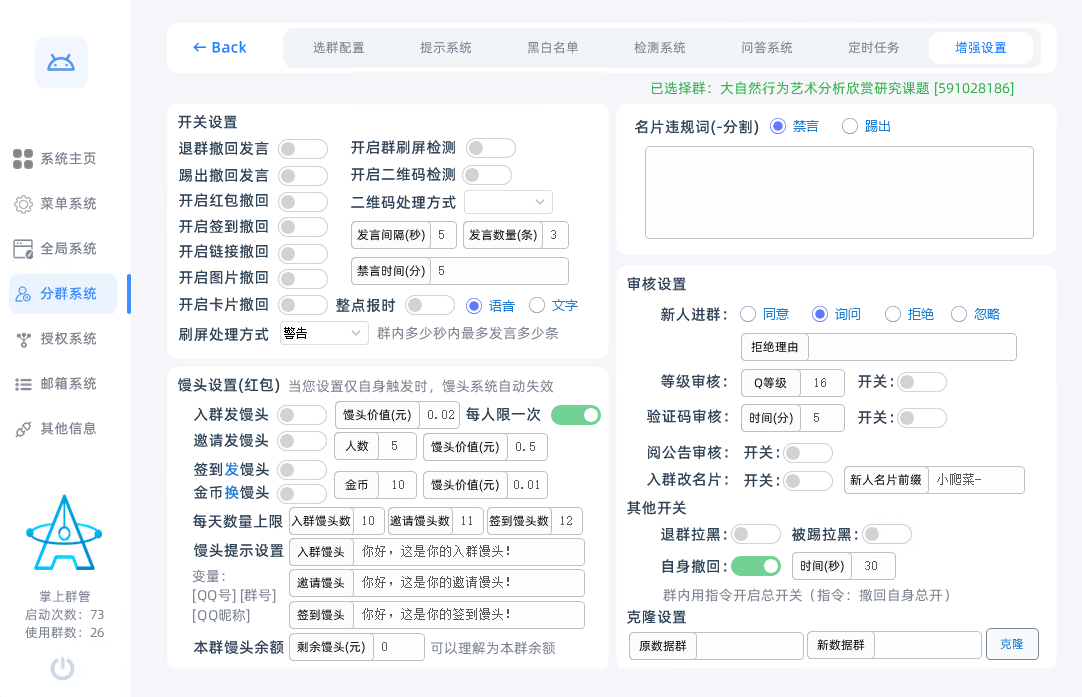
Task: Disable 自身撤回 switch
Action: coord(756,566)
